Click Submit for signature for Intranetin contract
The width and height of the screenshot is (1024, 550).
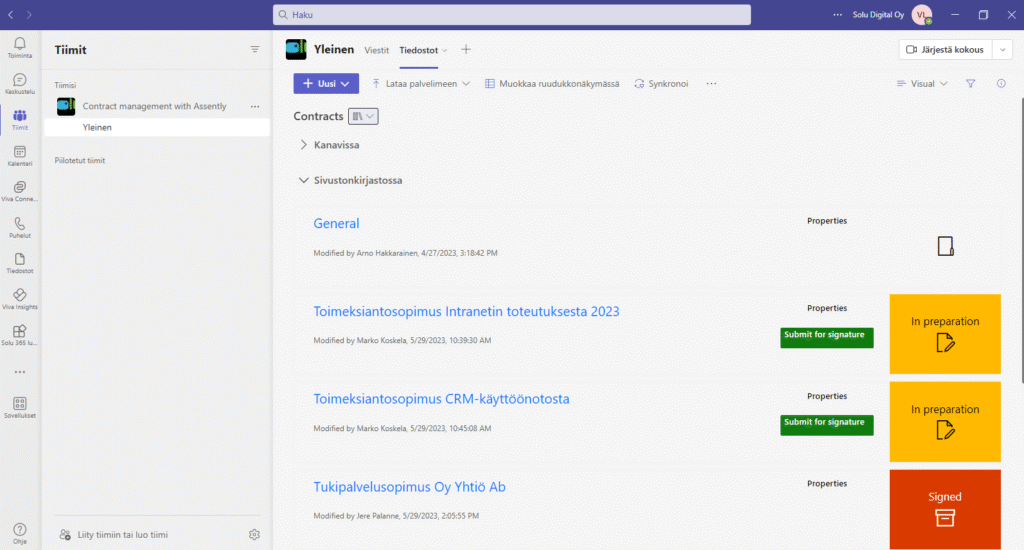coord(826,337)
